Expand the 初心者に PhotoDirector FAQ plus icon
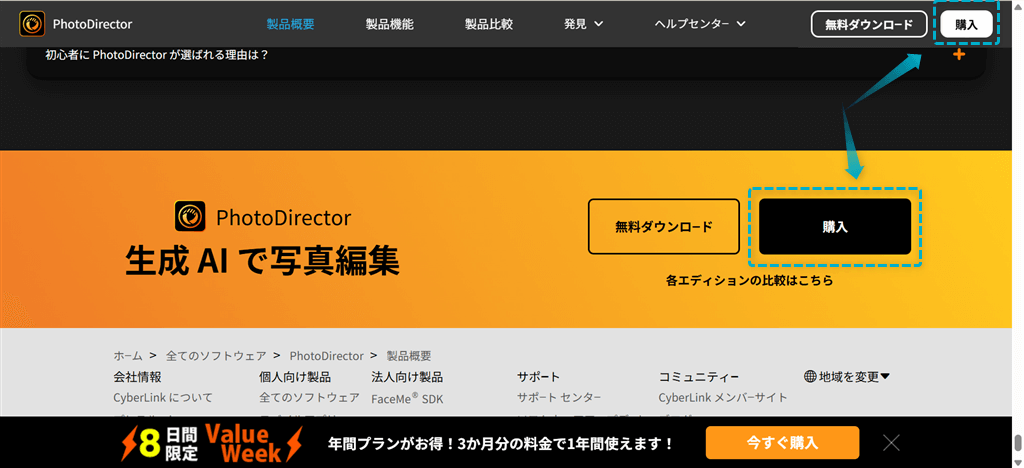 point(959,55)
